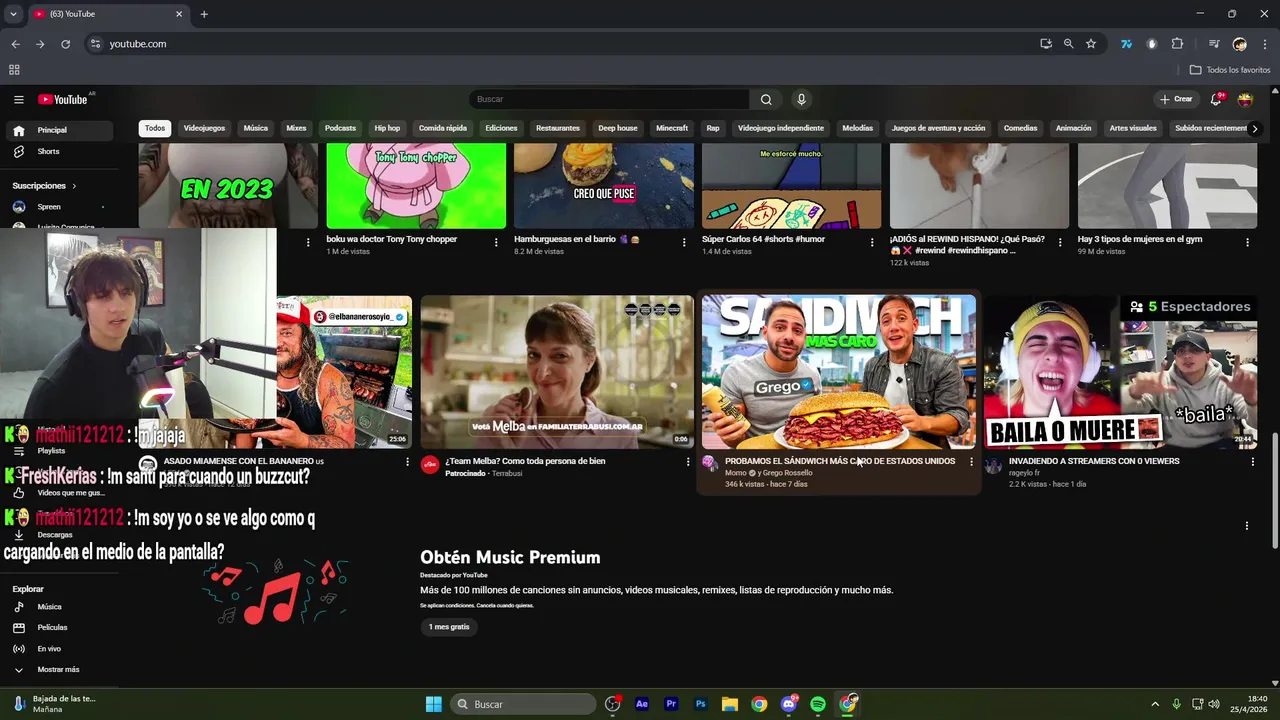The height and width of the screenshot is (720, 1280).
Task: Select the Minecraft filter chip
Action: tap(672, 128)
